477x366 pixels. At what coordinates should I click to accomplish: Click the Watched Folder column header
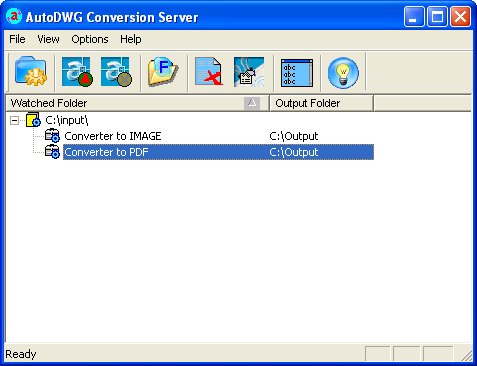click(137, 103)
